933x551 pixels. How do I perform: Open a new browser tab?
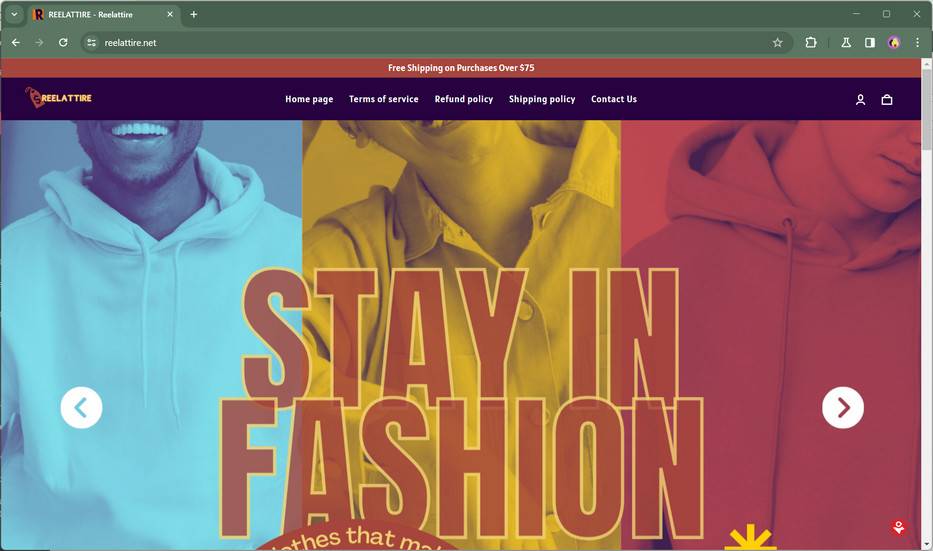[x=193, y=14]
